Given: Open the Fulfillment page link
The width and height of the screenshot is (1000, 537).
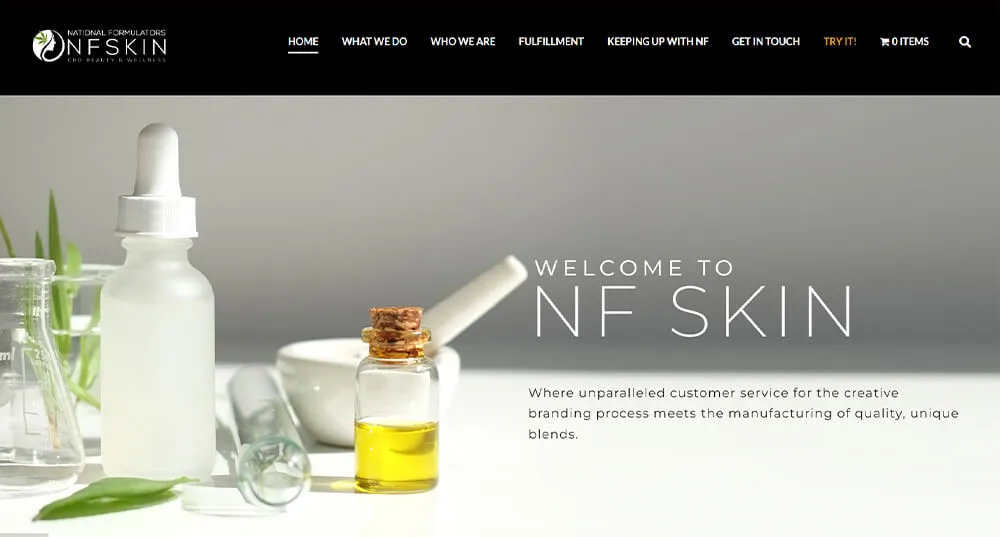Looking at the screenshot, I should [551, 41].
